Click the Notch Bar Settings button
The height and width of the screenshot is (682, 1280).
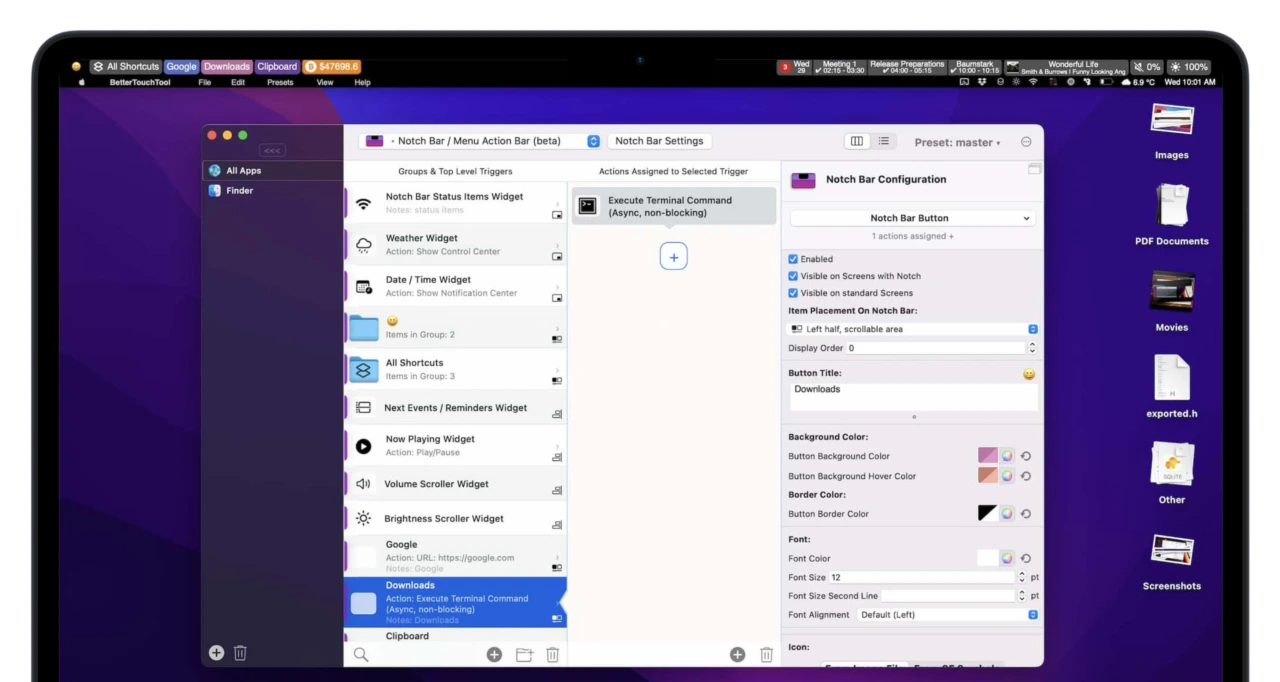point(658,141)
